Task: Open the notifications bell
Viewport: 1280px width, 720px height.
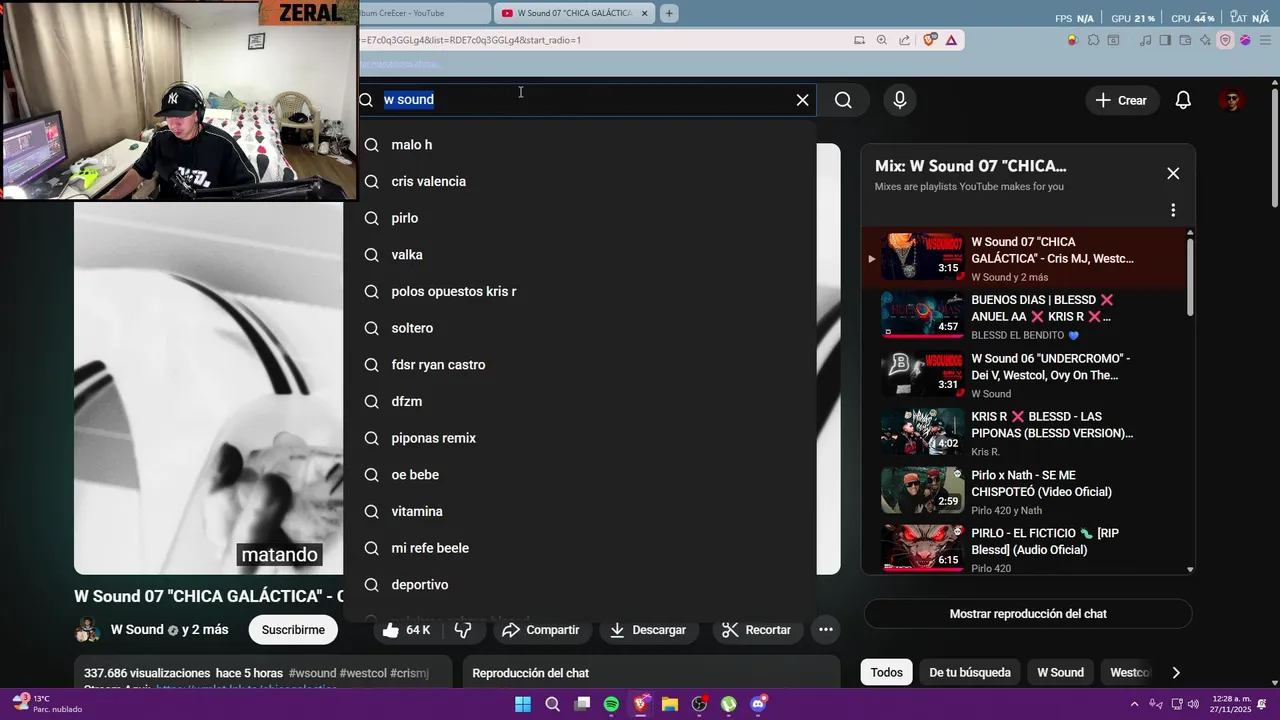Action: tap(1183, 100)
